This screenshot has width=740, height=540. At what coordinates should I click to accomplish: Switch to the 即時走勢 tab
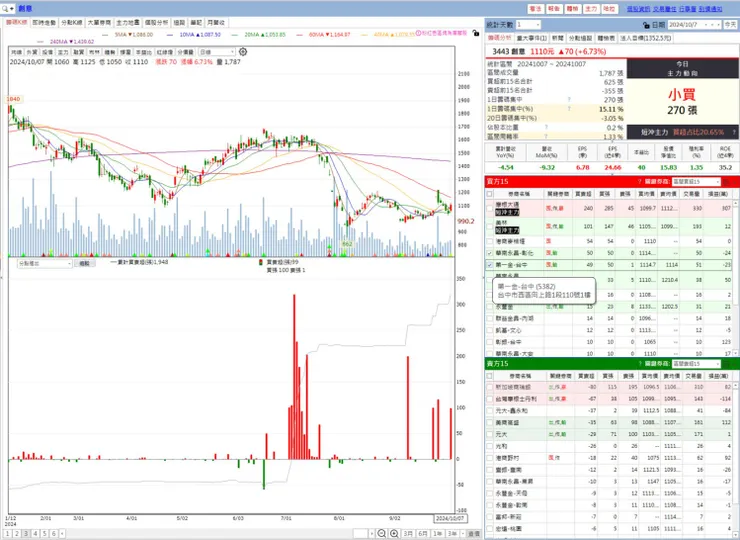(44, 22)
